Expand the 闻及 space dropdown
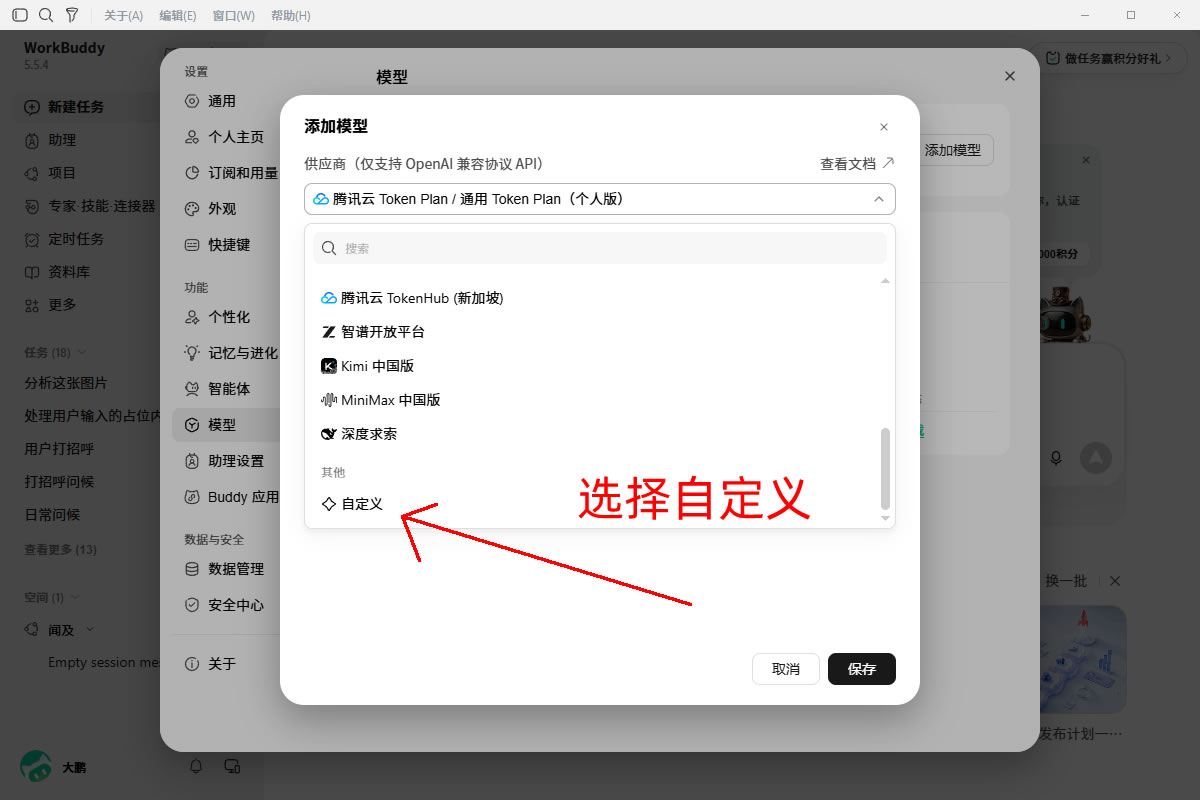This screenshot has width=1200, height=800. point(89,630)
